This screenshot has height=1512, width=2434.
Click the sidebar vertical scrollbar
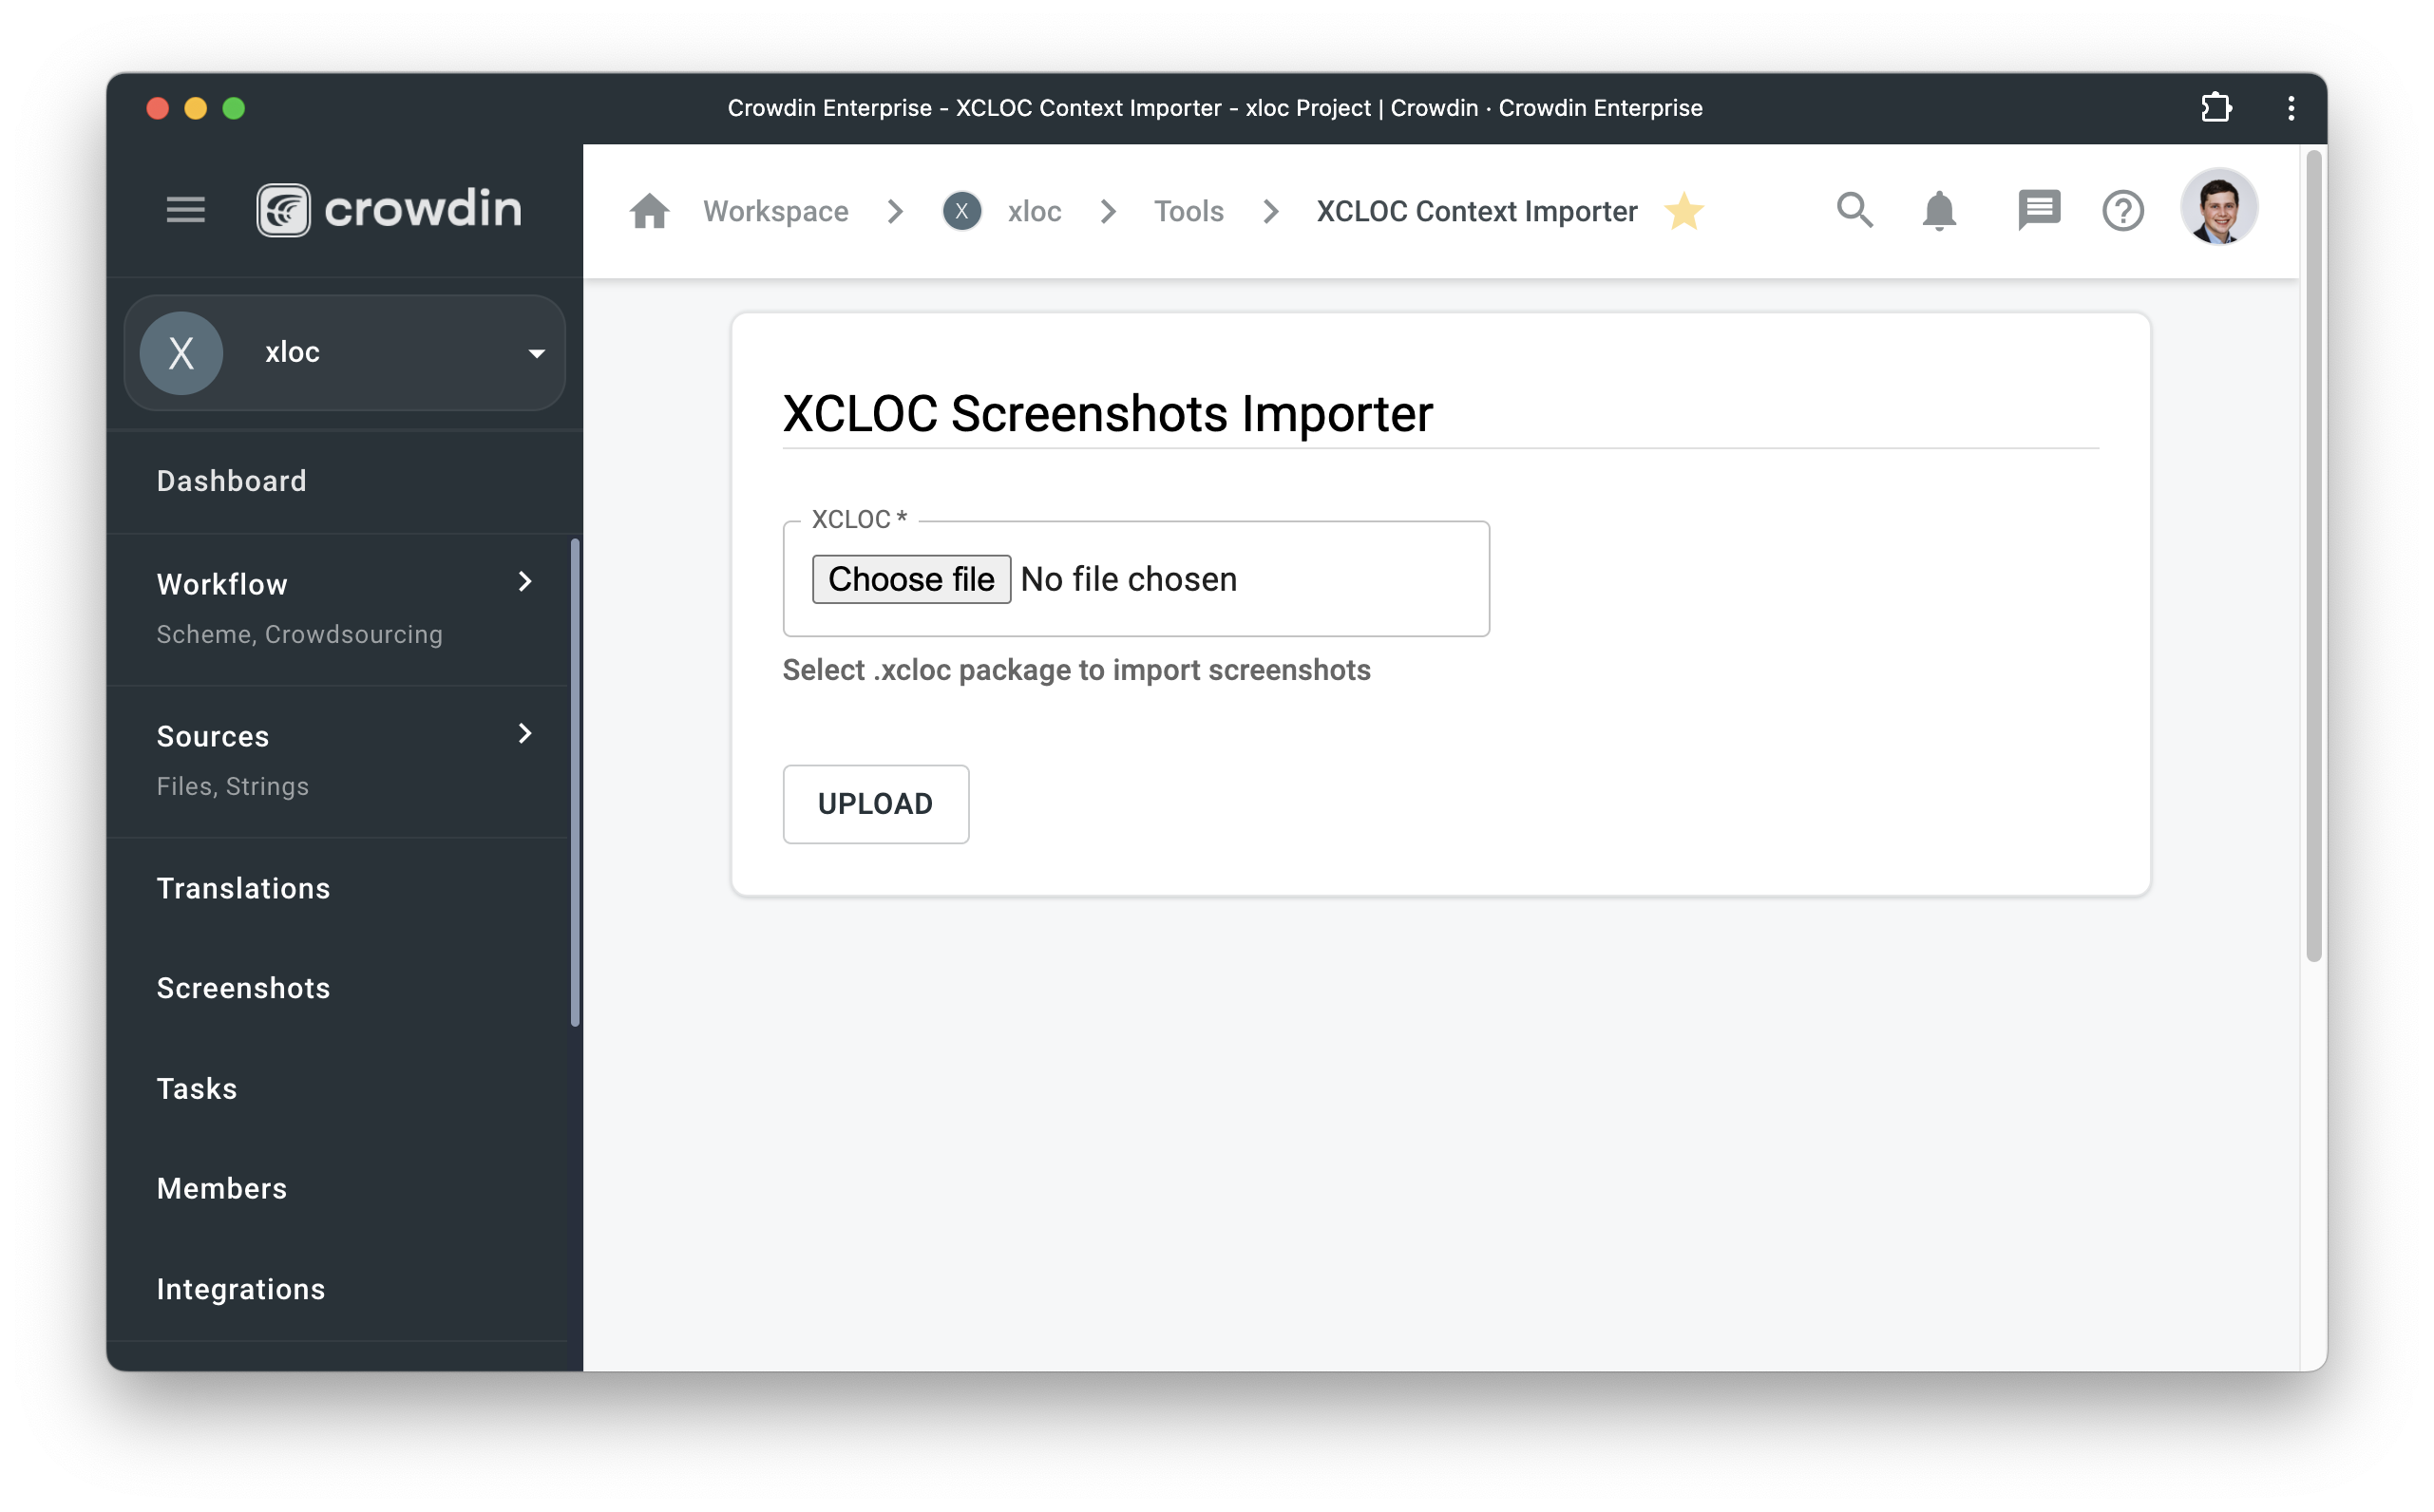(x=575, y=782)
